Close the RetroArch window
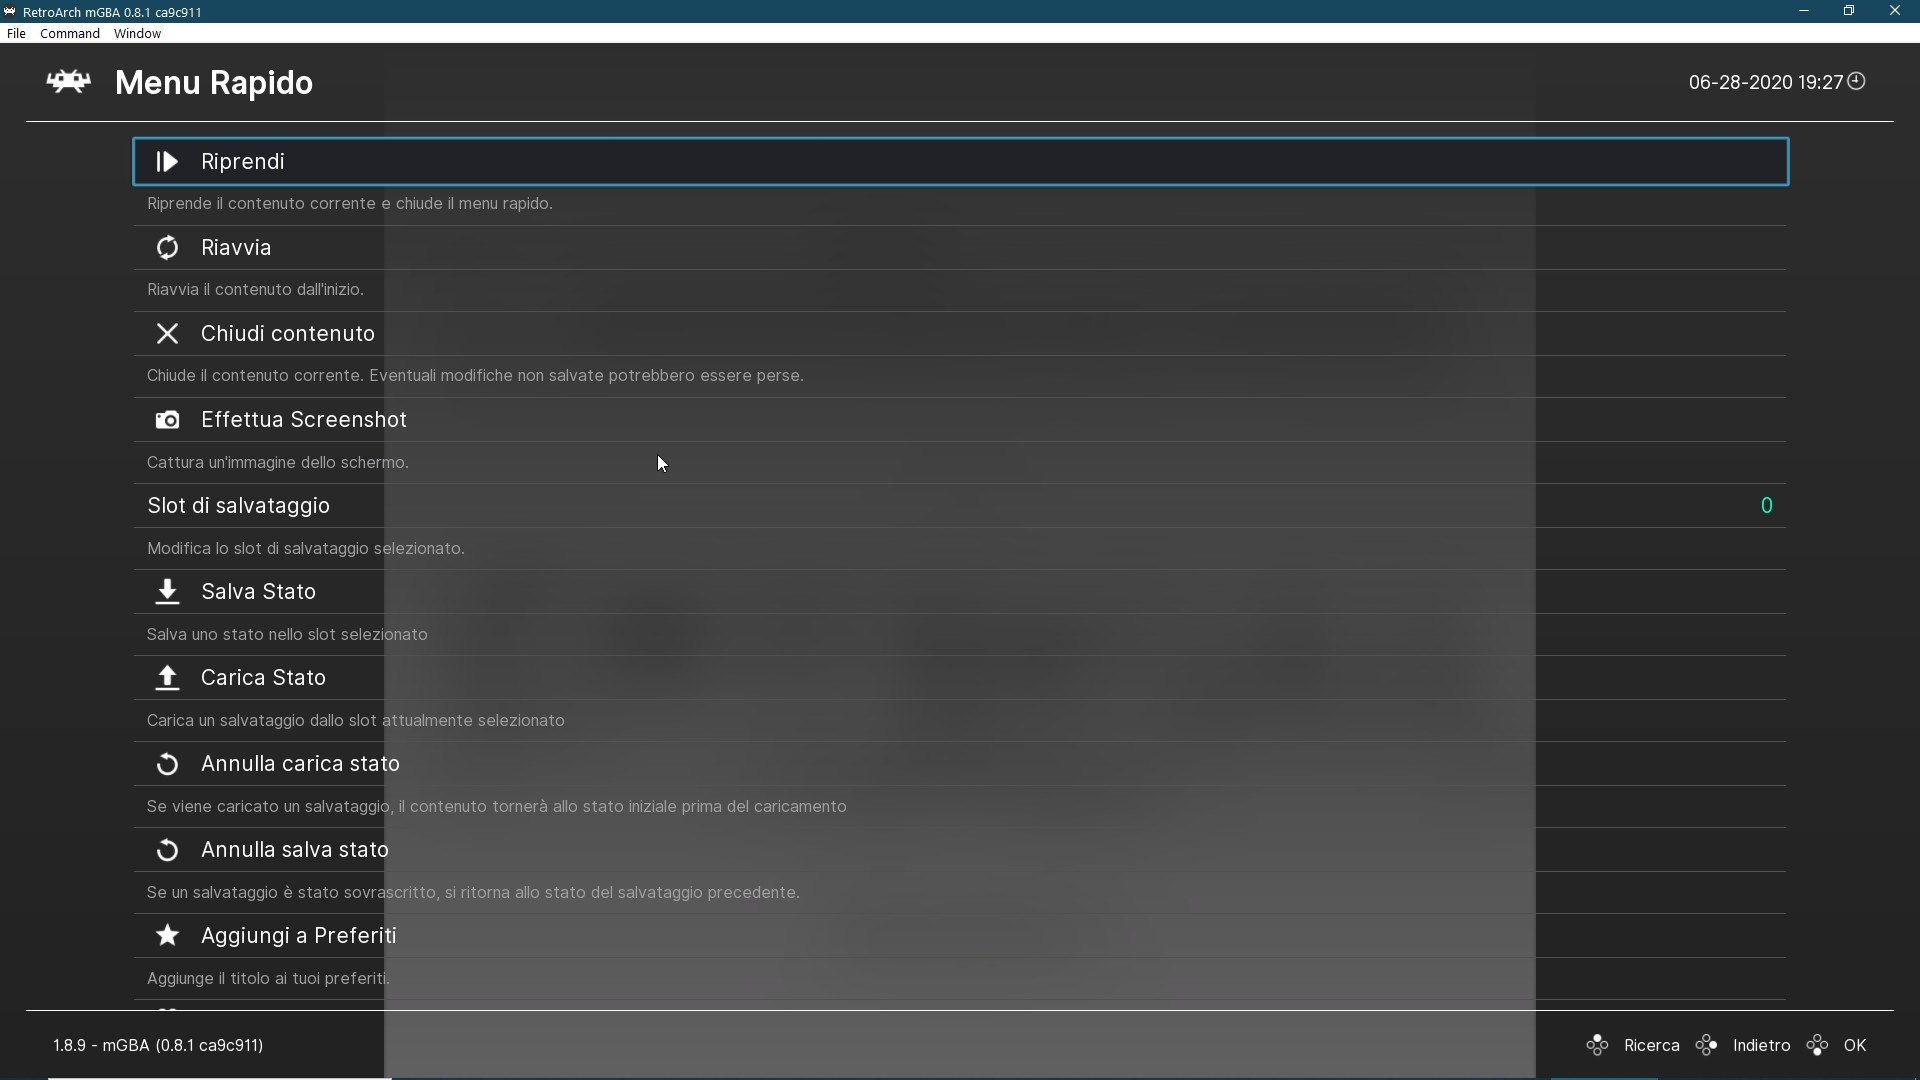 click(x=1895, y=11)
